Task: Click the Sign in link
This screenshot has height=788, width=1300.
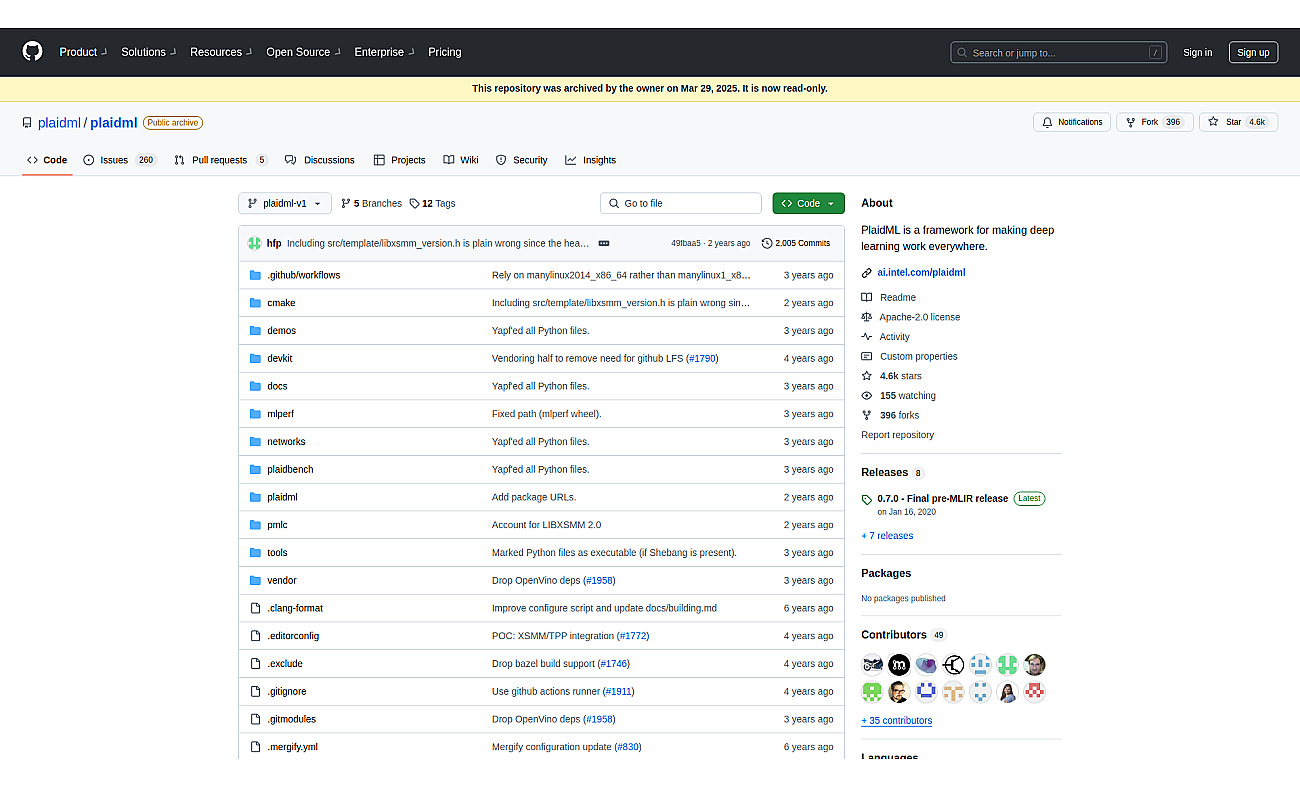Action: pos(1197,52)
